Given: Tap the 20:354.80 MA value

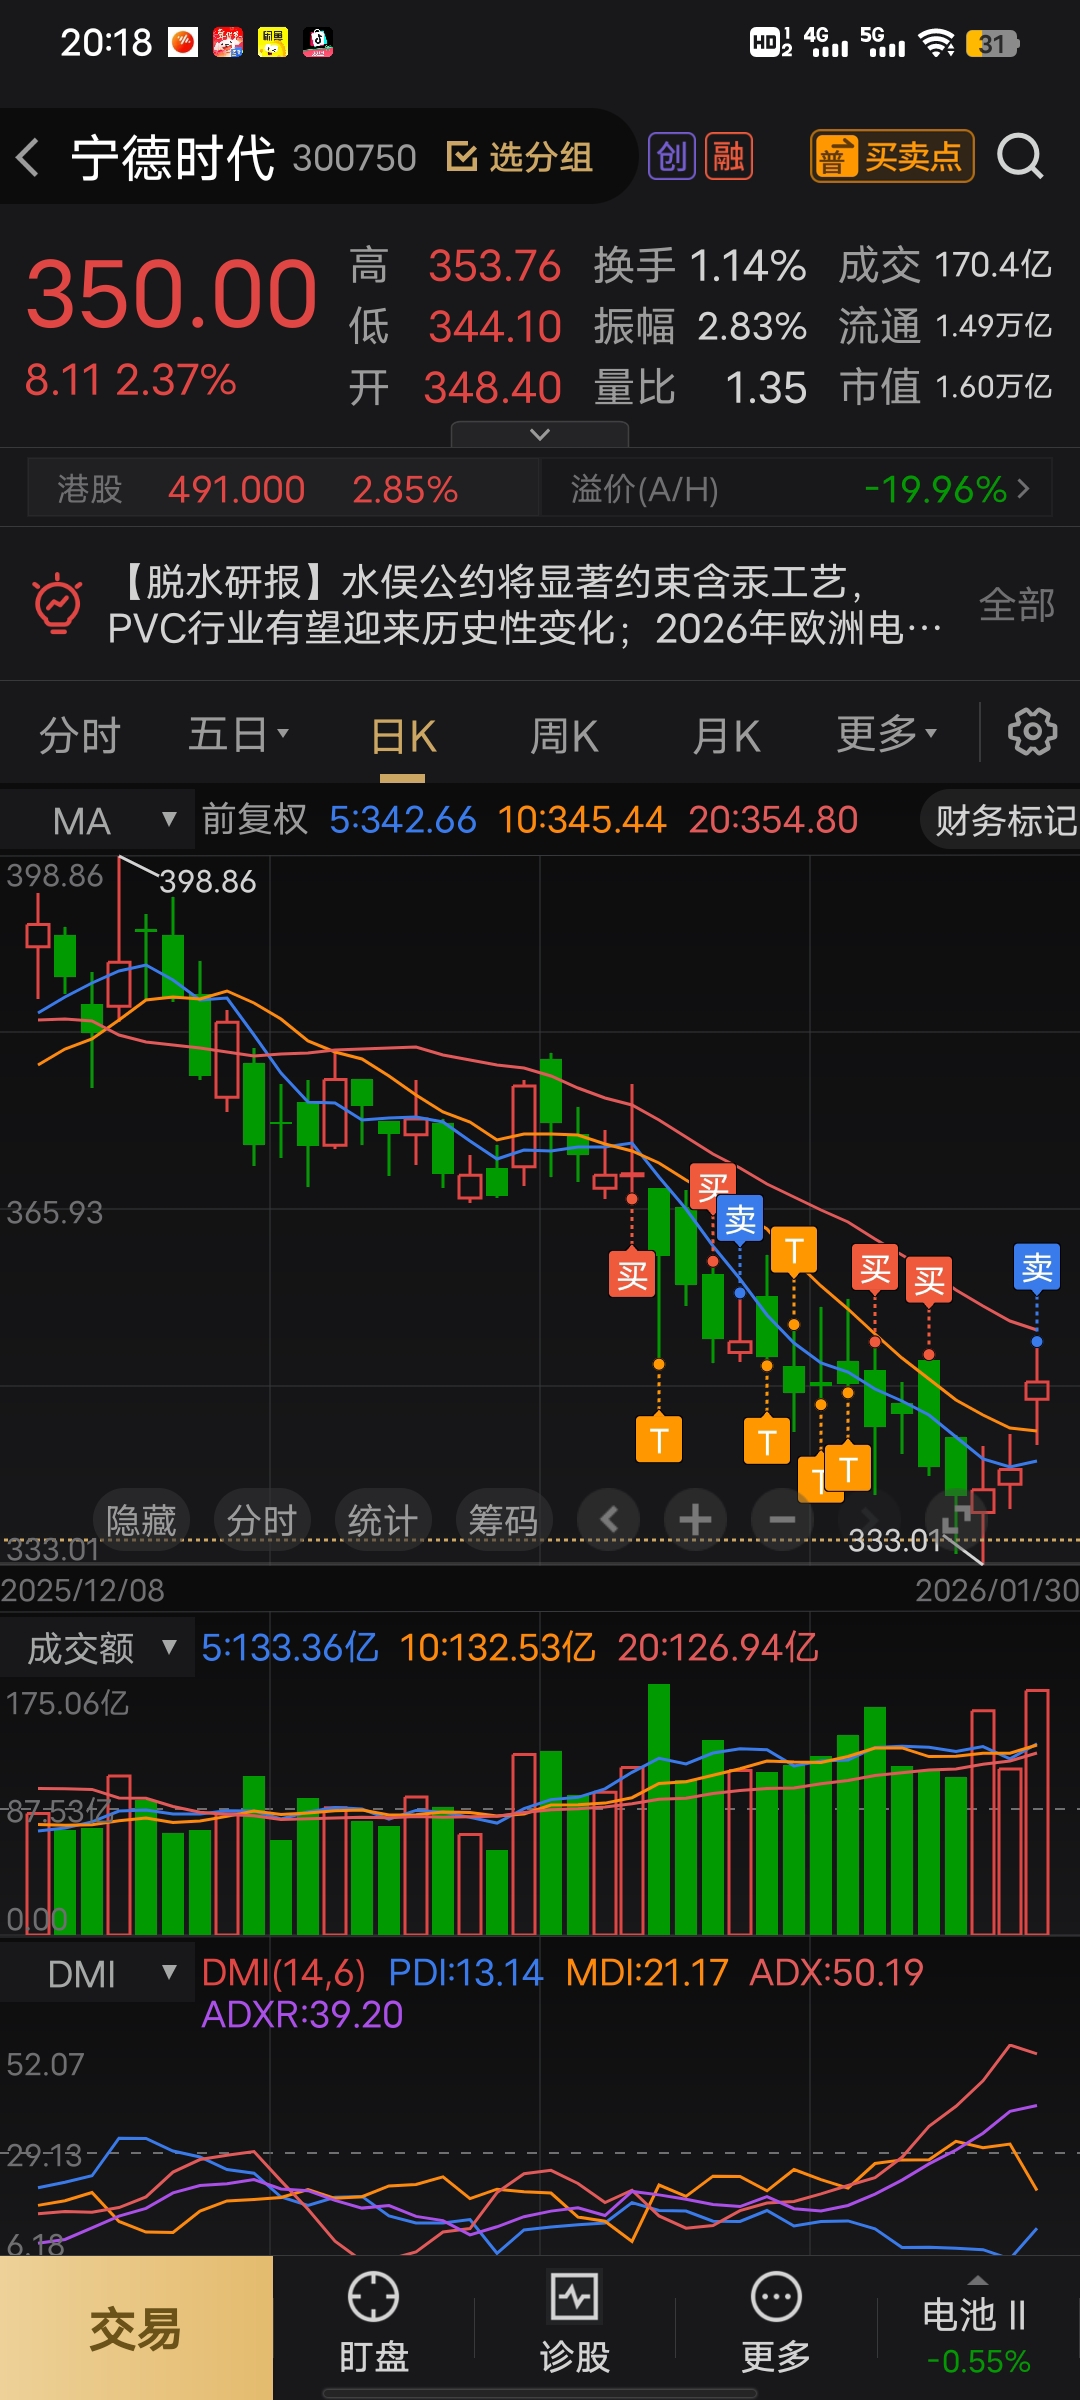Looking at the screenshot, I should click(773, 820).
